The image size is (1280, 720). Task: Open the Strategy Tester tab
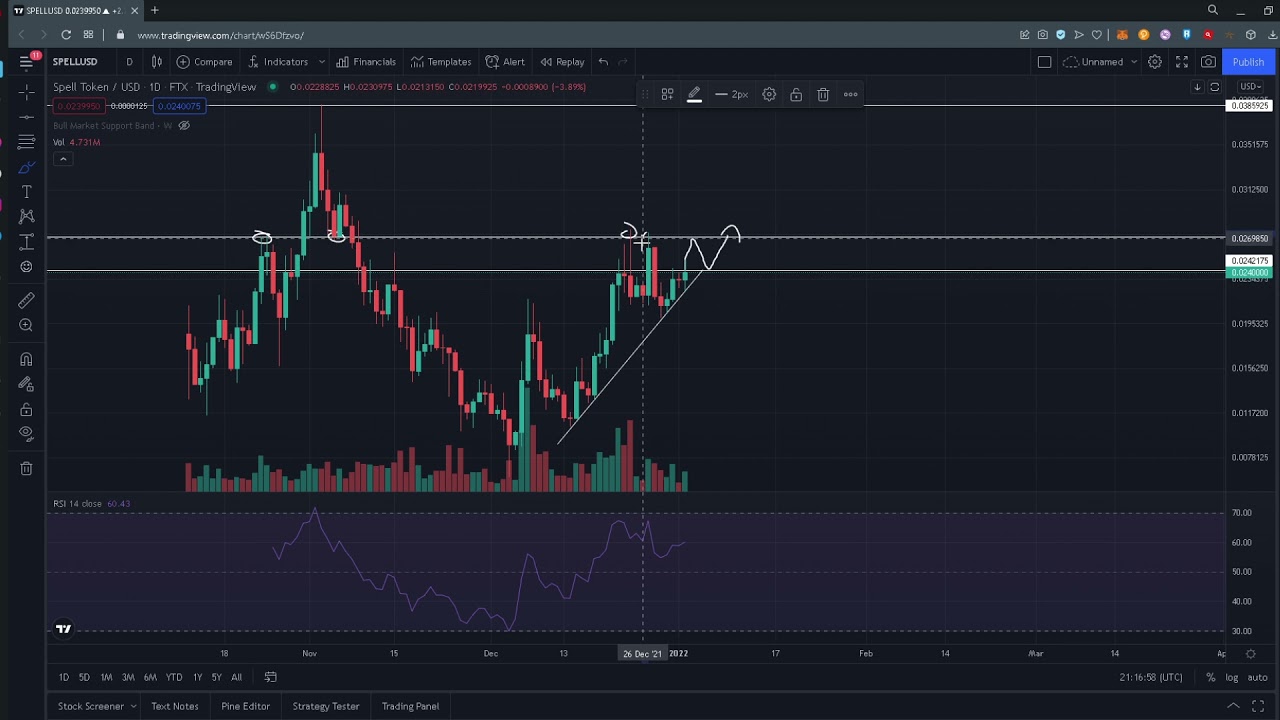coord(326,706)
